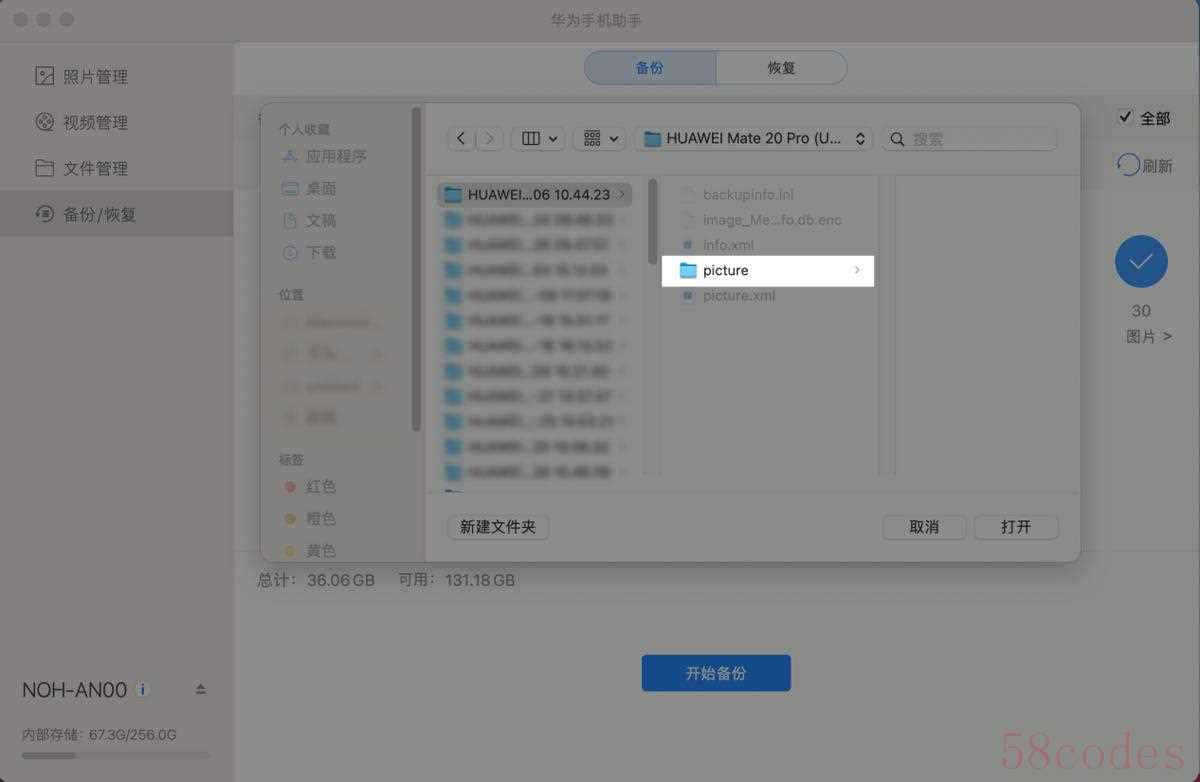The height and width of the screenshot is (782, 1200).
Task: Open File Management (文件管理) folder icon
Action: (44, 168)
